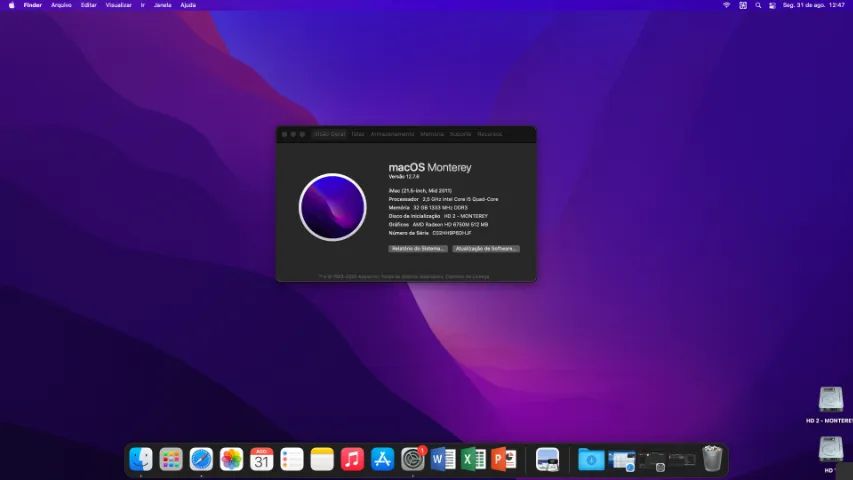Open Spotlight search in menu bar
Screen dimensions: 853x480
pyautogui.click(x=758, y=5)
